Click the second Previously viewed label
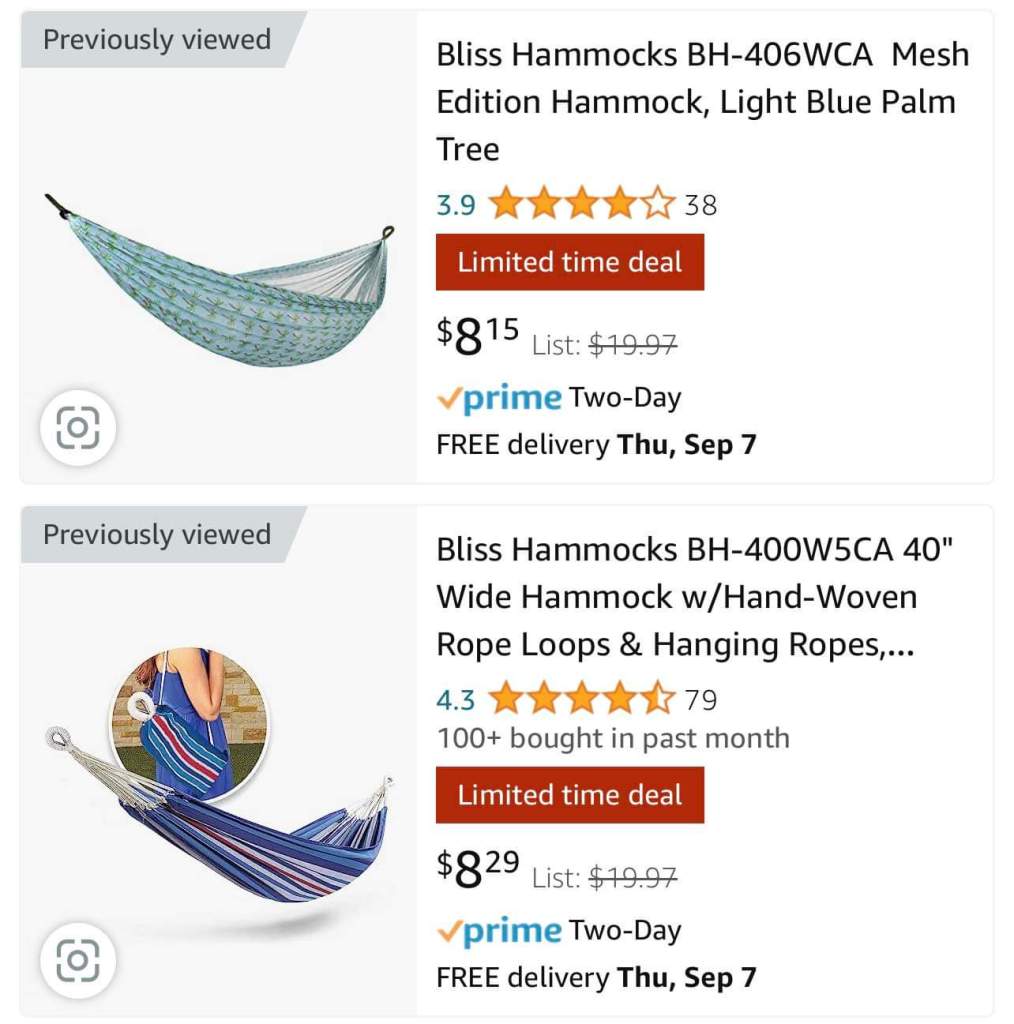The width and height of the screenshot is (1014, 1024). [157, 534]
